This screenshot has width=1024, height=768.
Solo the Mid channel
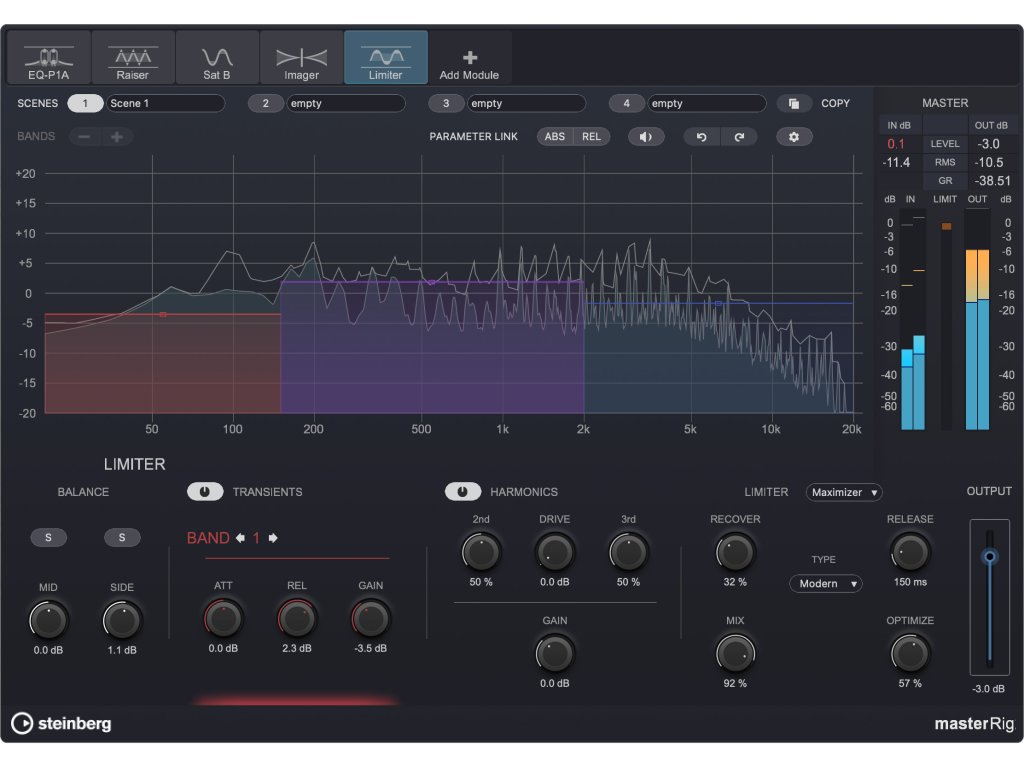[48, 538]
